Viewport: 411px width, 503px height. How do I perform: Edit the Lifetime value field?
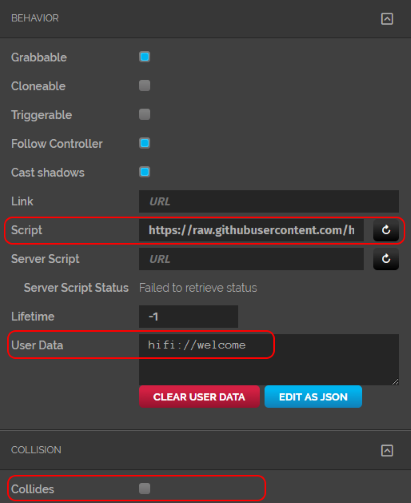188,316
